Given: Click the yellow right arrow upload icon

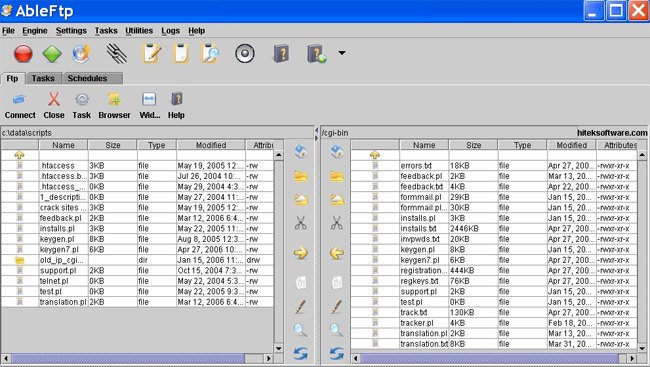Looking at the screenshot, I should pyautogui.click(x=301, y=253).
